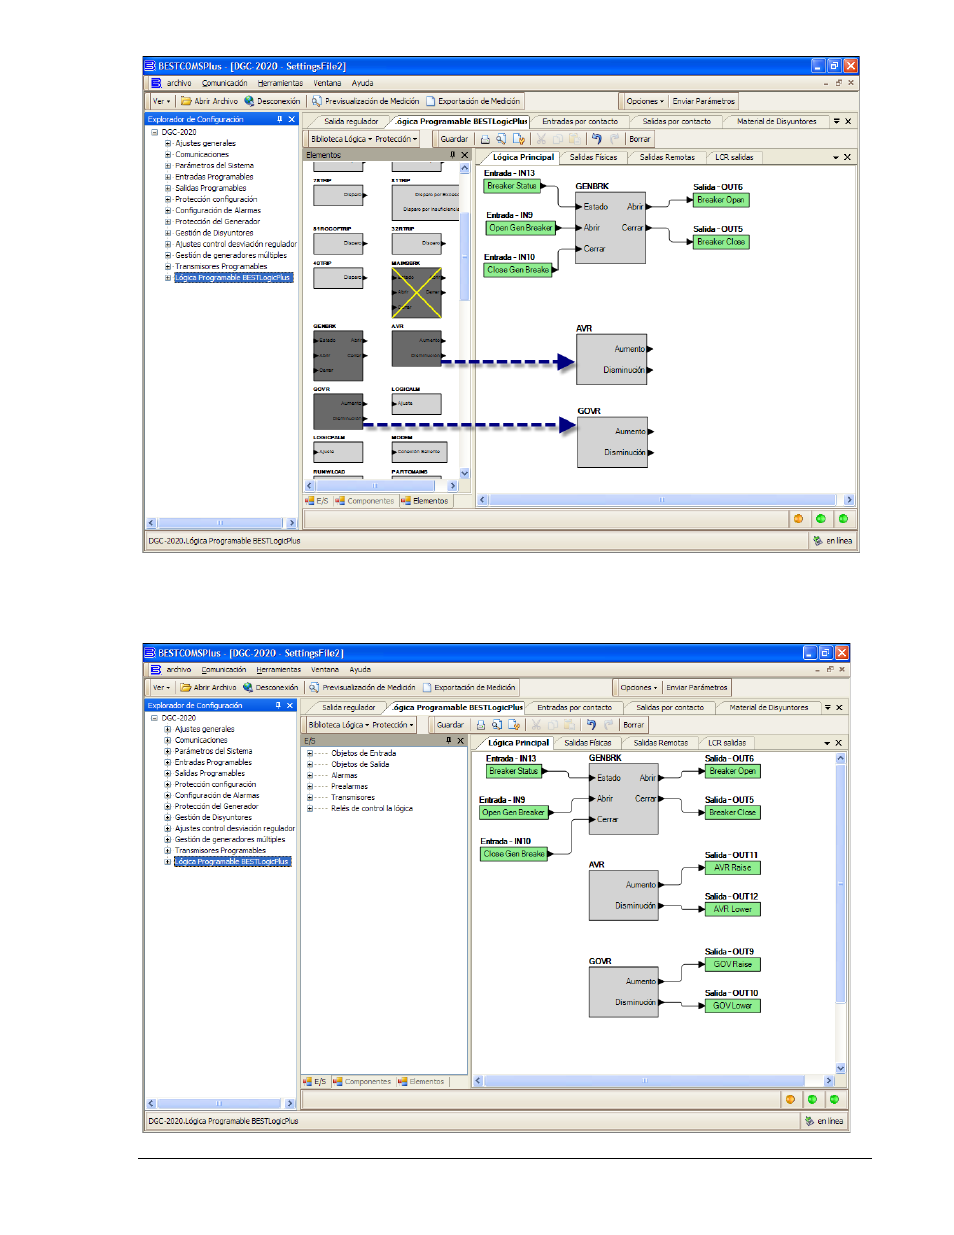Select the Componentes tab in the upper window
The image size is (954, 1235).
[x=365, y=501]
